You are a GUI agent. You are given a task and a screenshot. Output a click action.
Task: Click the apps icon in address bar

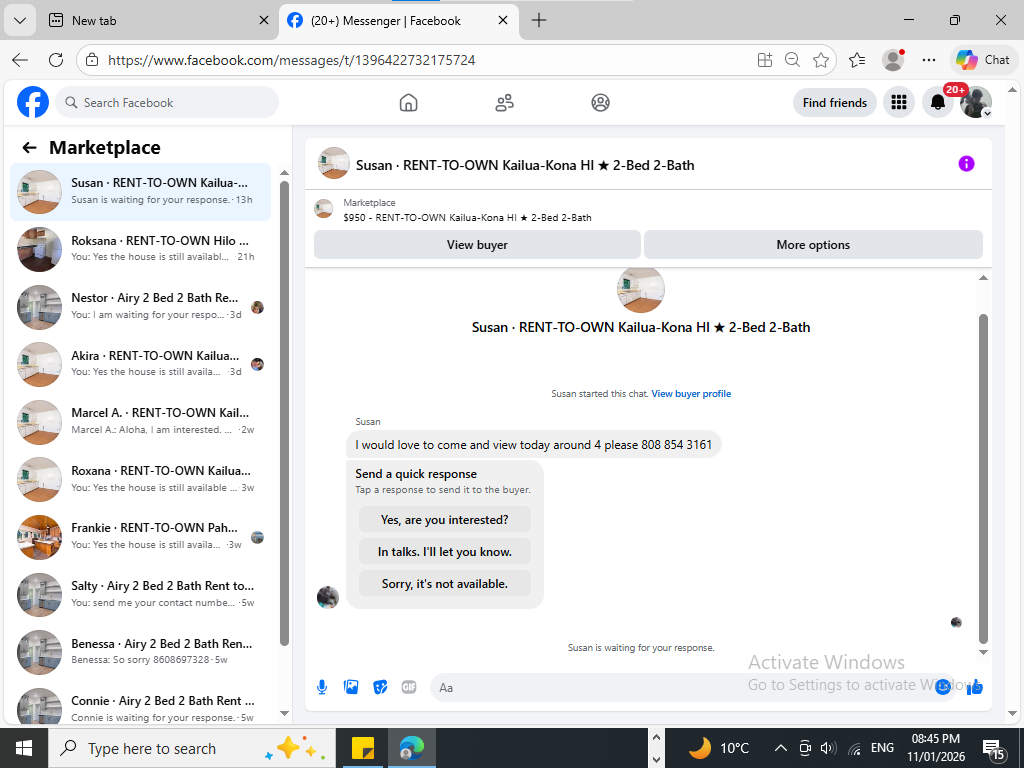(765, 60)
